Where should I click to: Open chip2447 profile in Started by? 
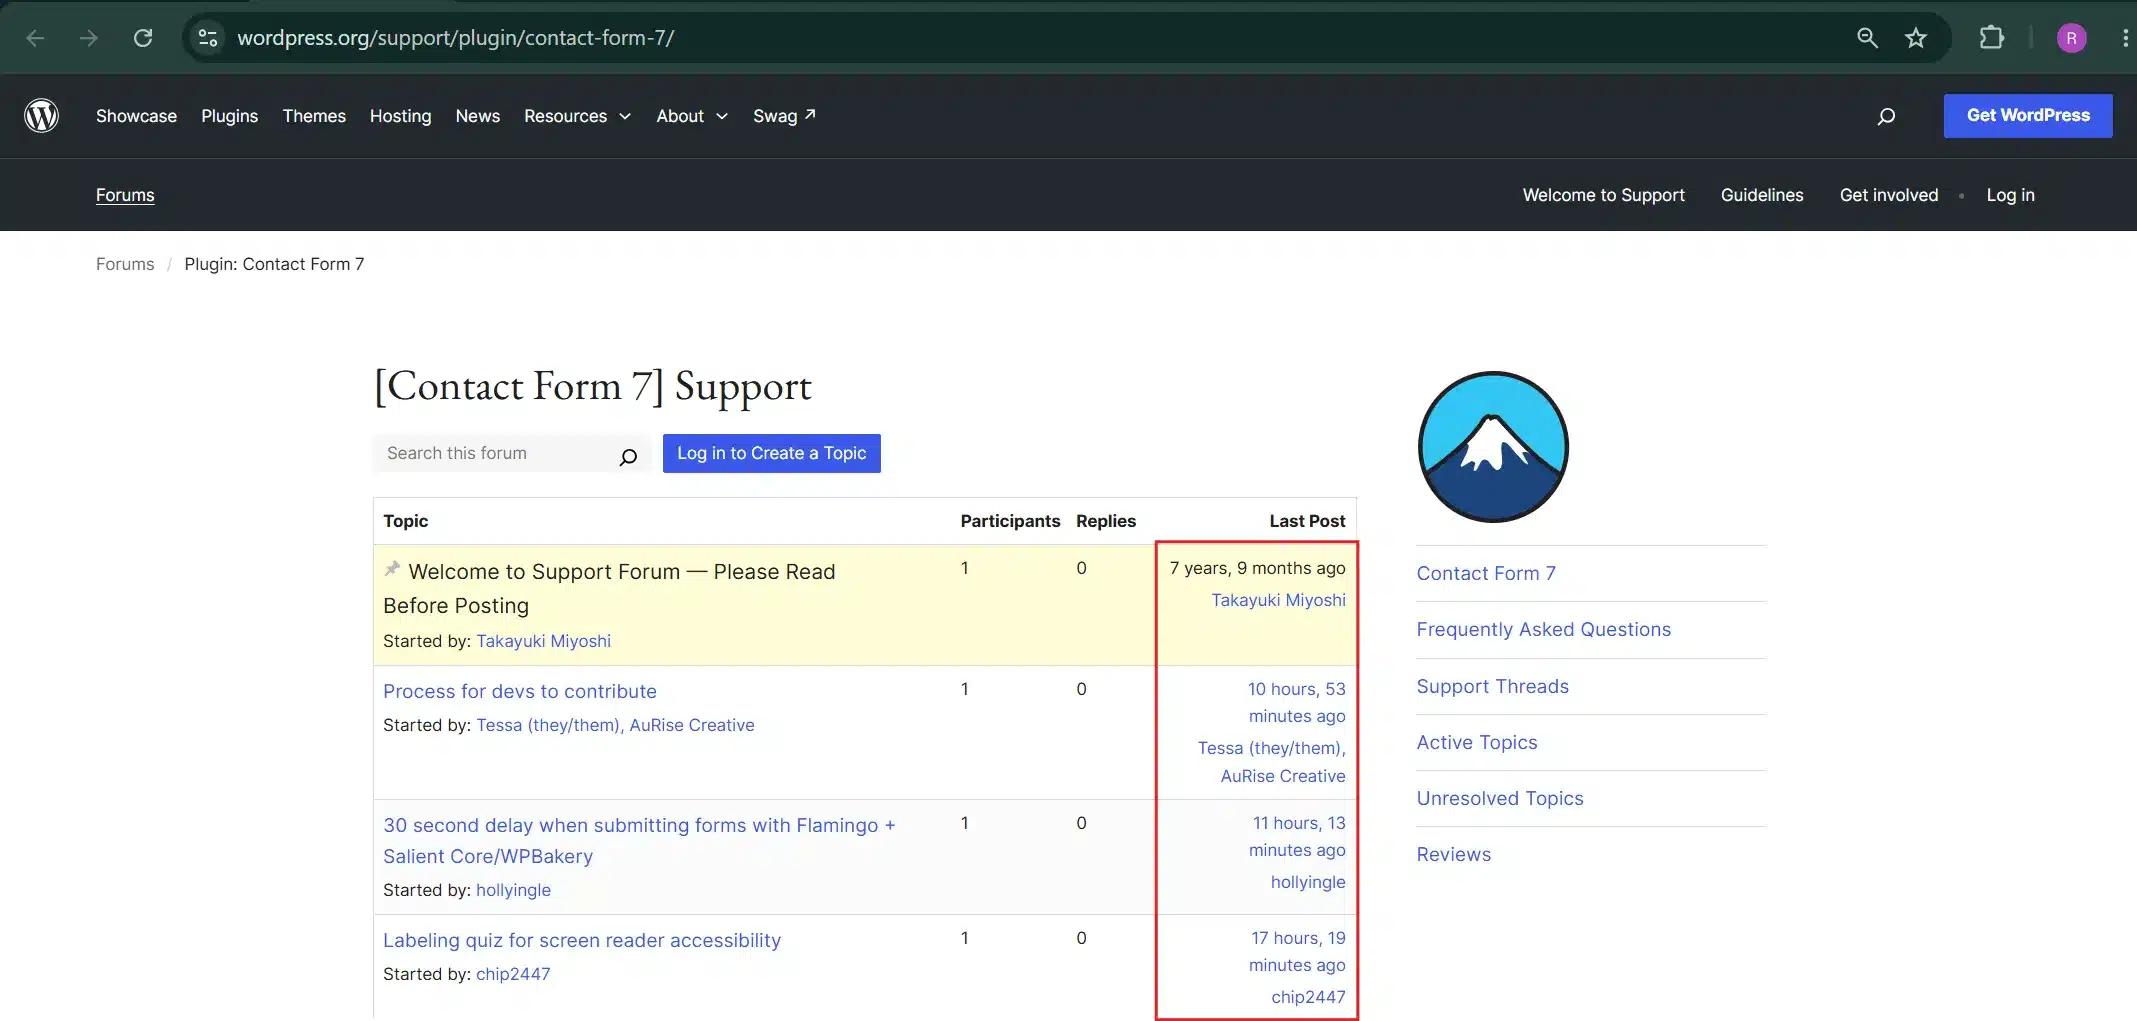(513, 974)
